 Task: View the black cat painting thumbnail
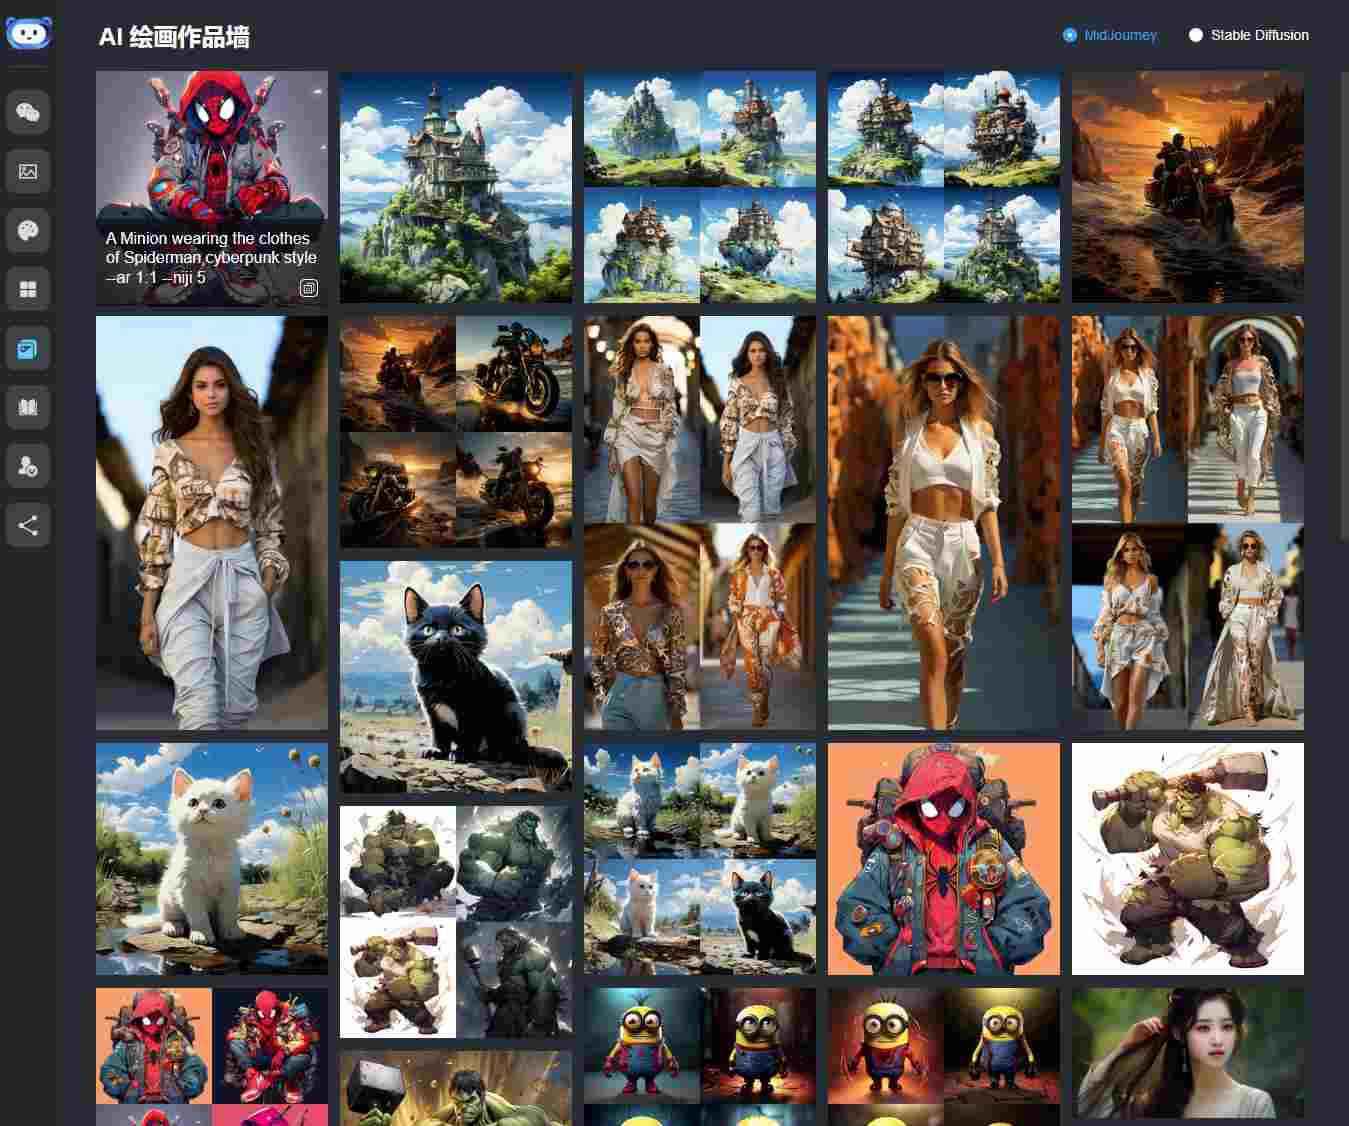pos(455,676)
